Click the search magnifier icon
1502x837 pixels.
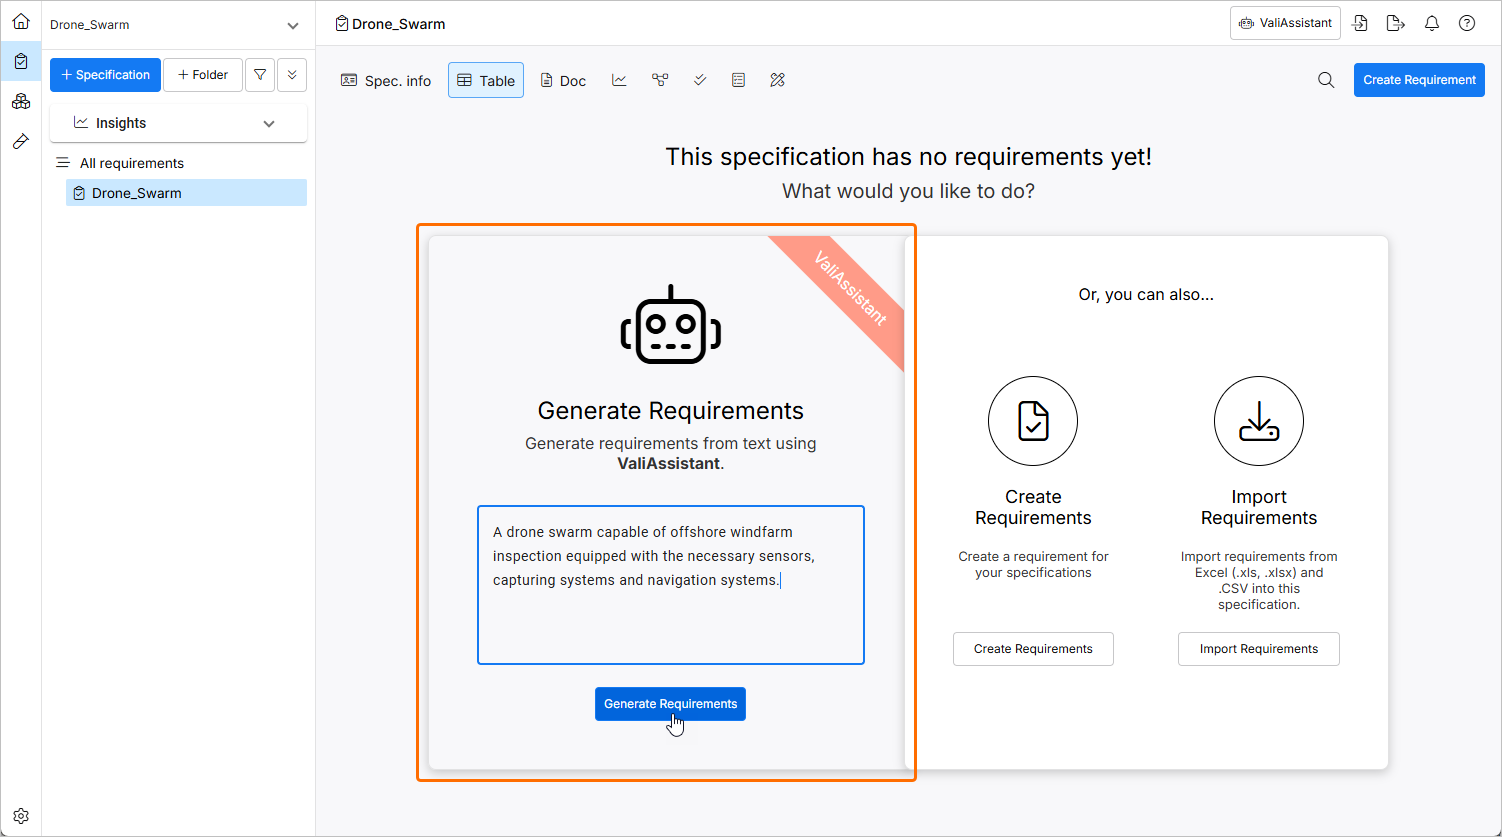1326,80
